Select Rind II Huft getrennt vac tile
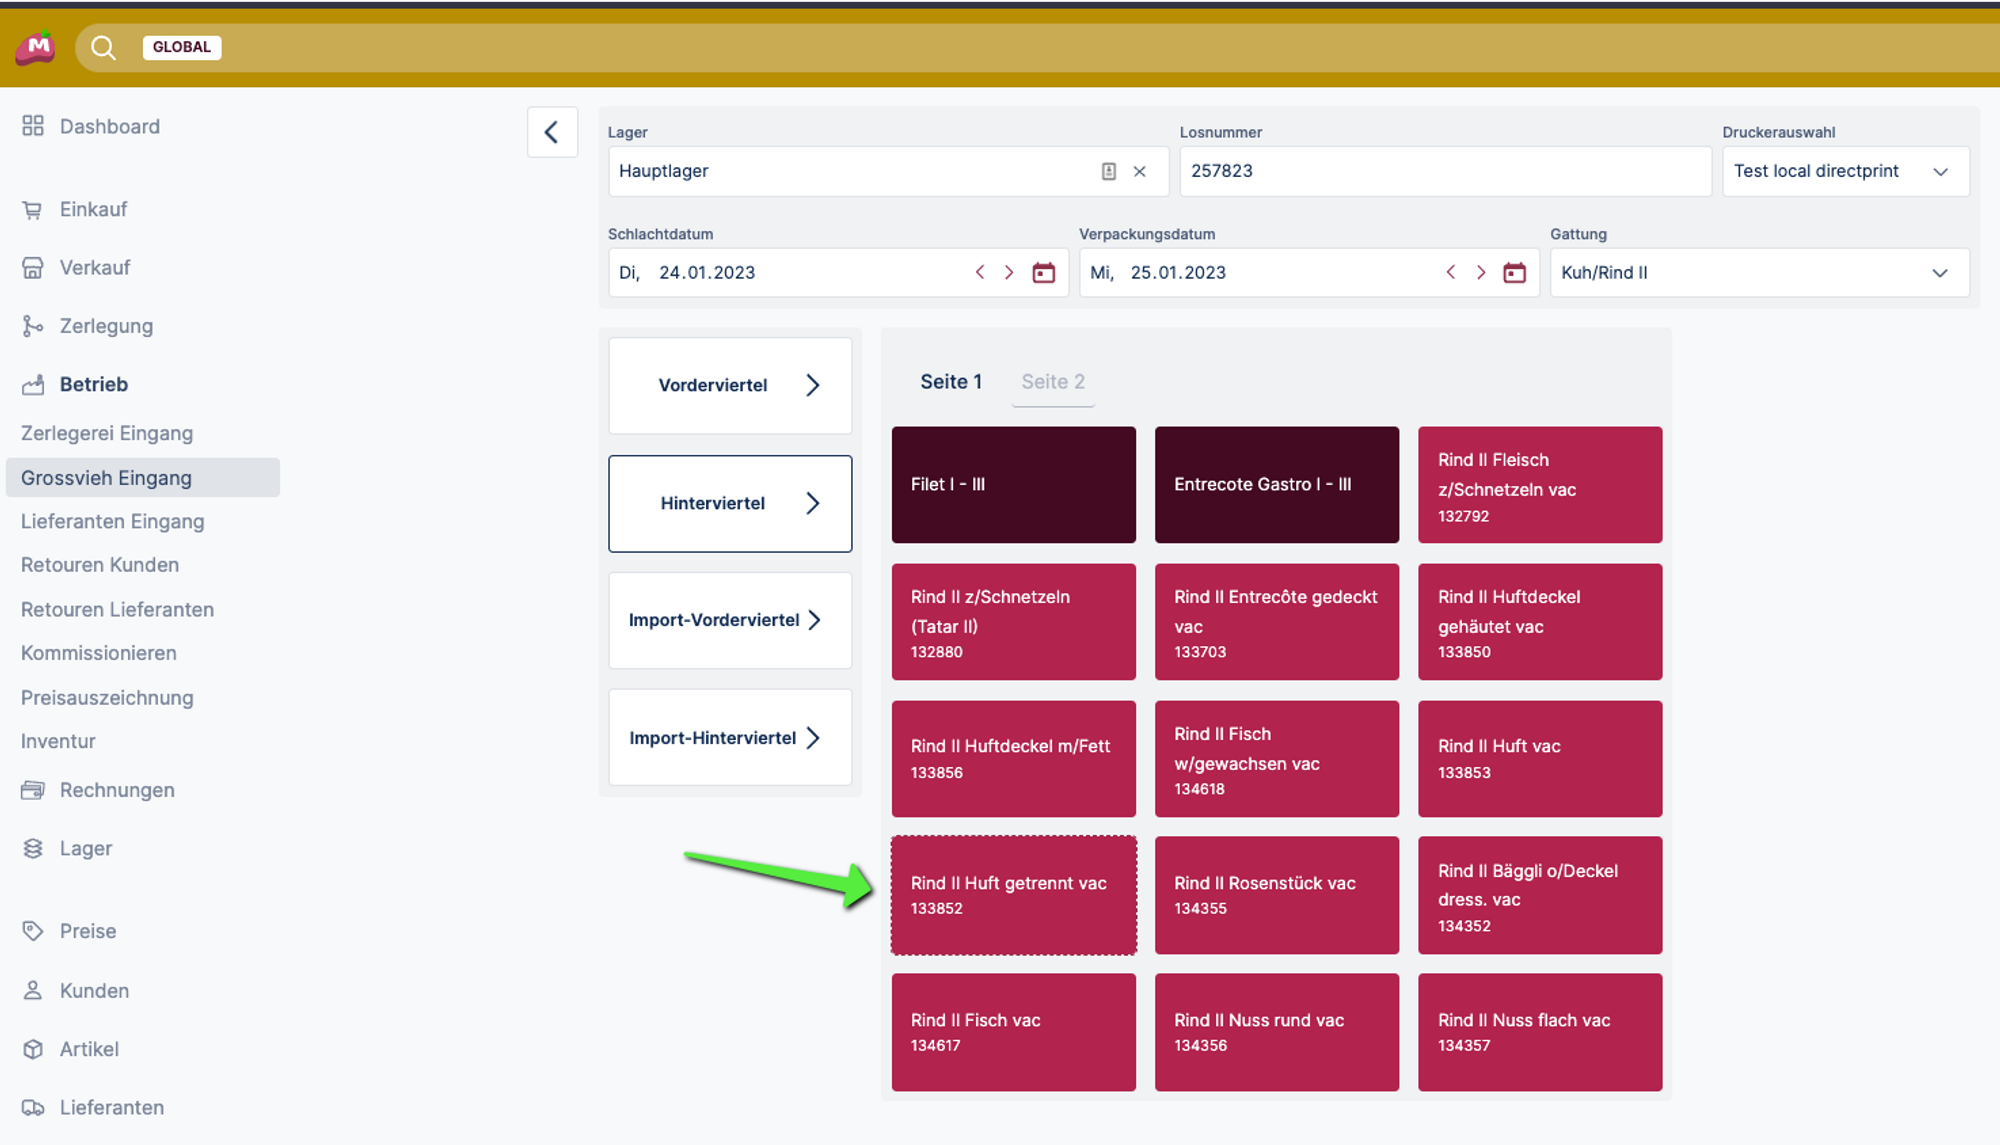2000x1145 pixels. coord(1013,895)
